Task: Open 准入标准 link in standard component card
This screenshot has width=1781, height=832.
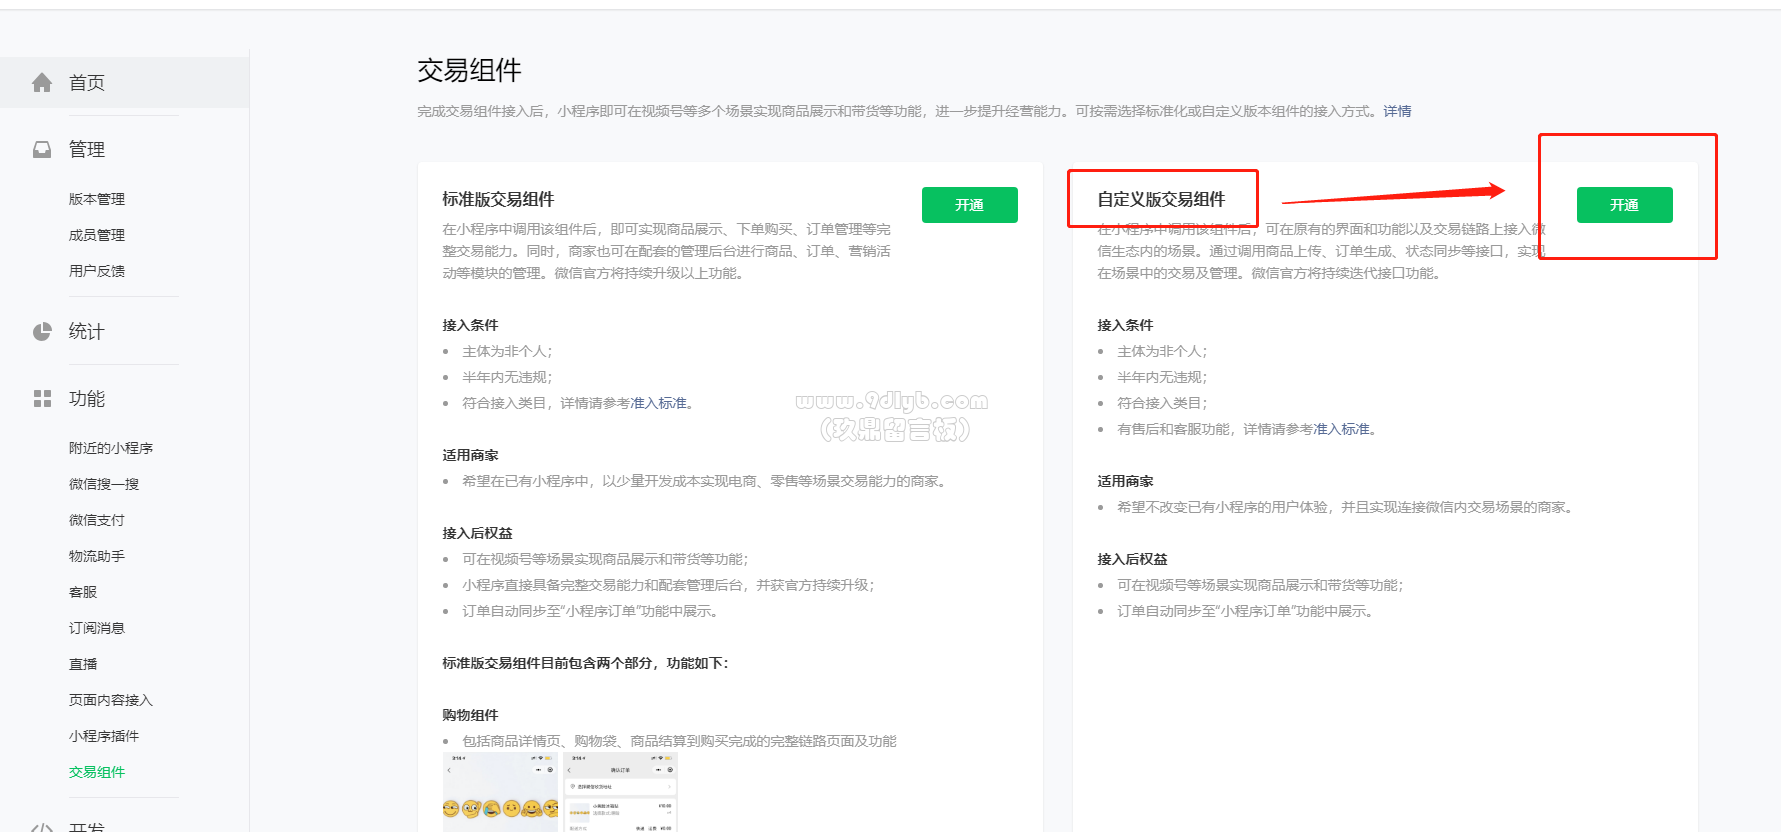Action: point(659,403)
